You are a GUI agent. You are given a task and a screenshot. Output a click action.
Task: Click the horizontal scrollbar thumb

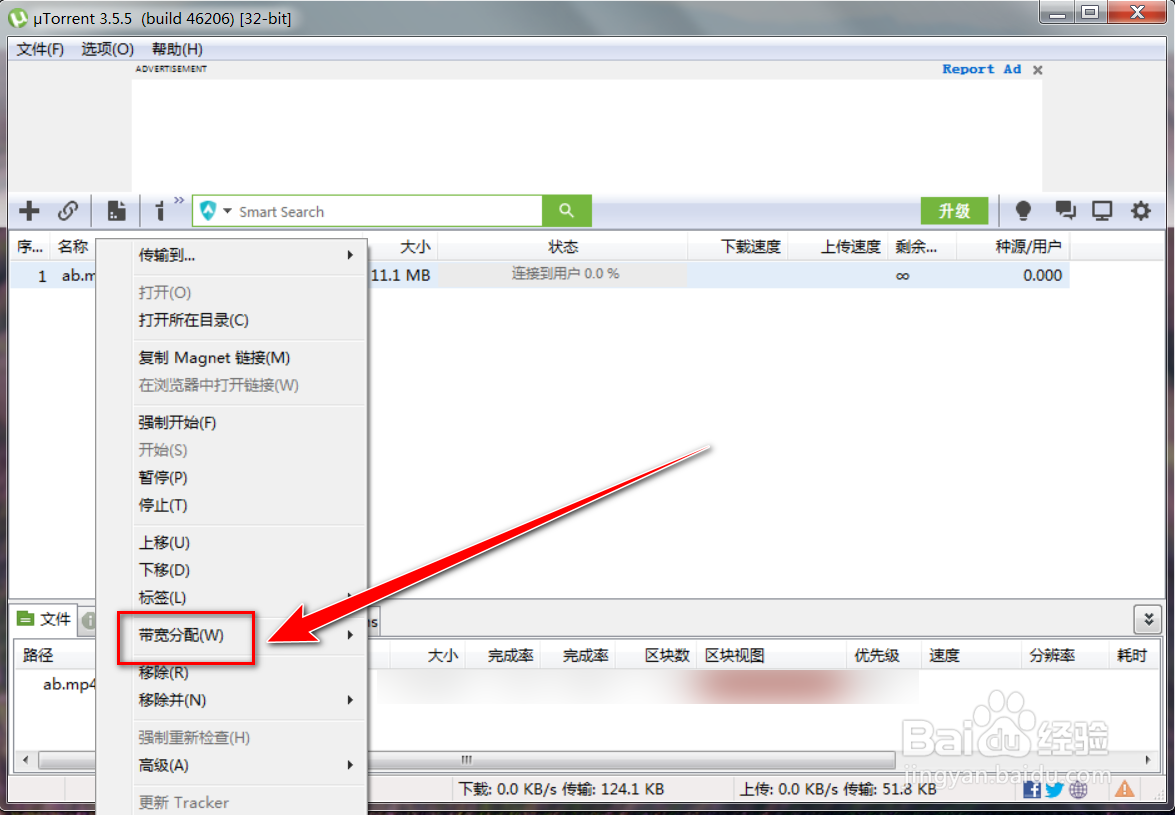coord(468,760)
